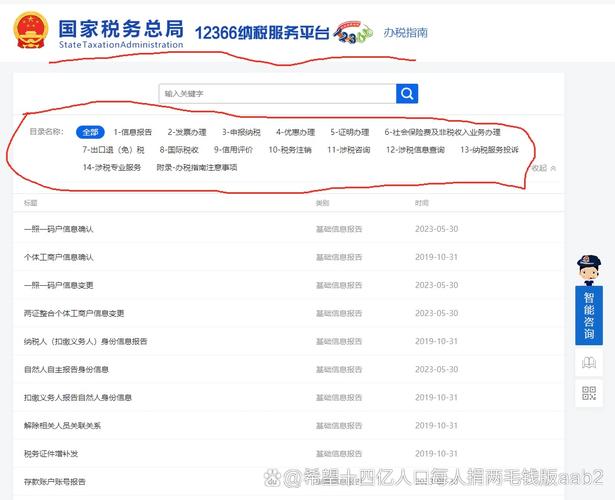Click the 12366纳税服务平台 title
615x500 pixels.
pyautogui.click(x=262, y=33)
